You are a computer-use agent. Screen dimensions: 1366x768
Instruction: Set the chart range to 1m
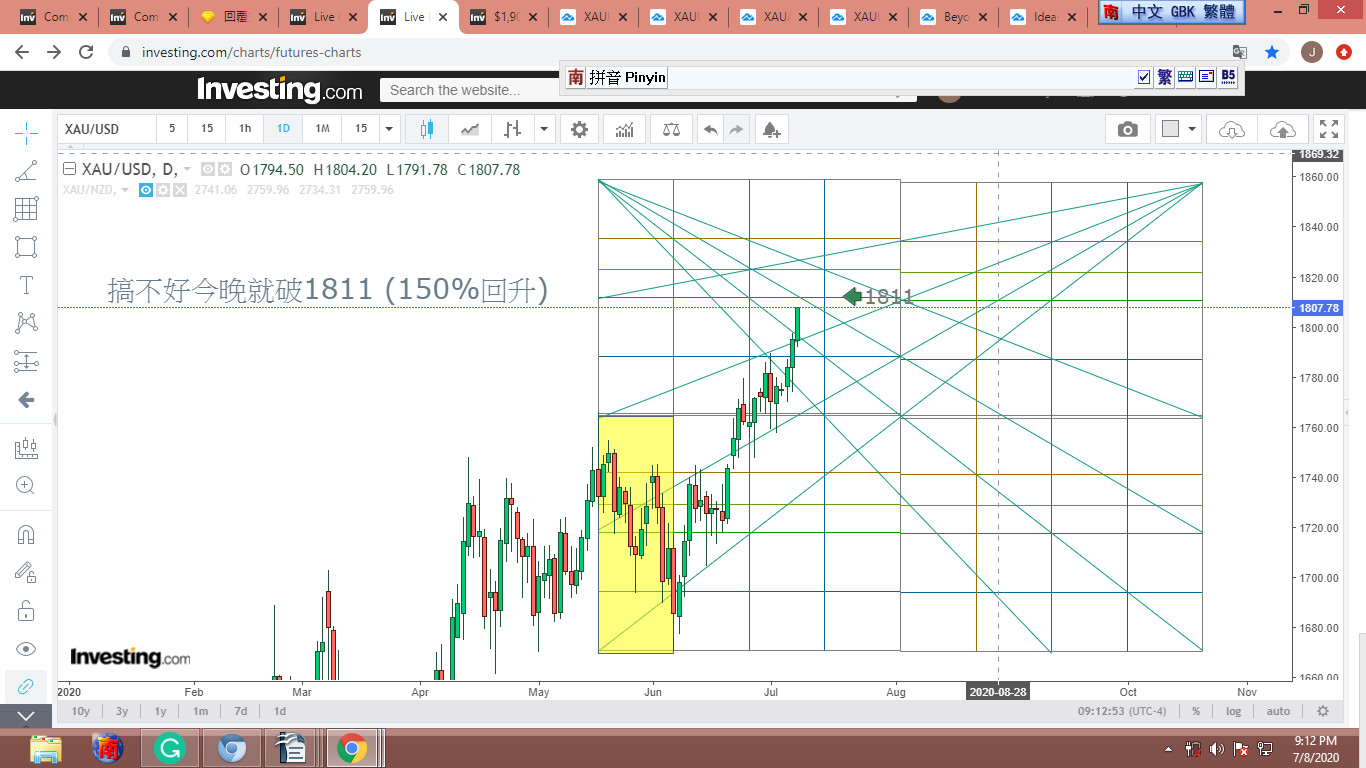[200, 711]
